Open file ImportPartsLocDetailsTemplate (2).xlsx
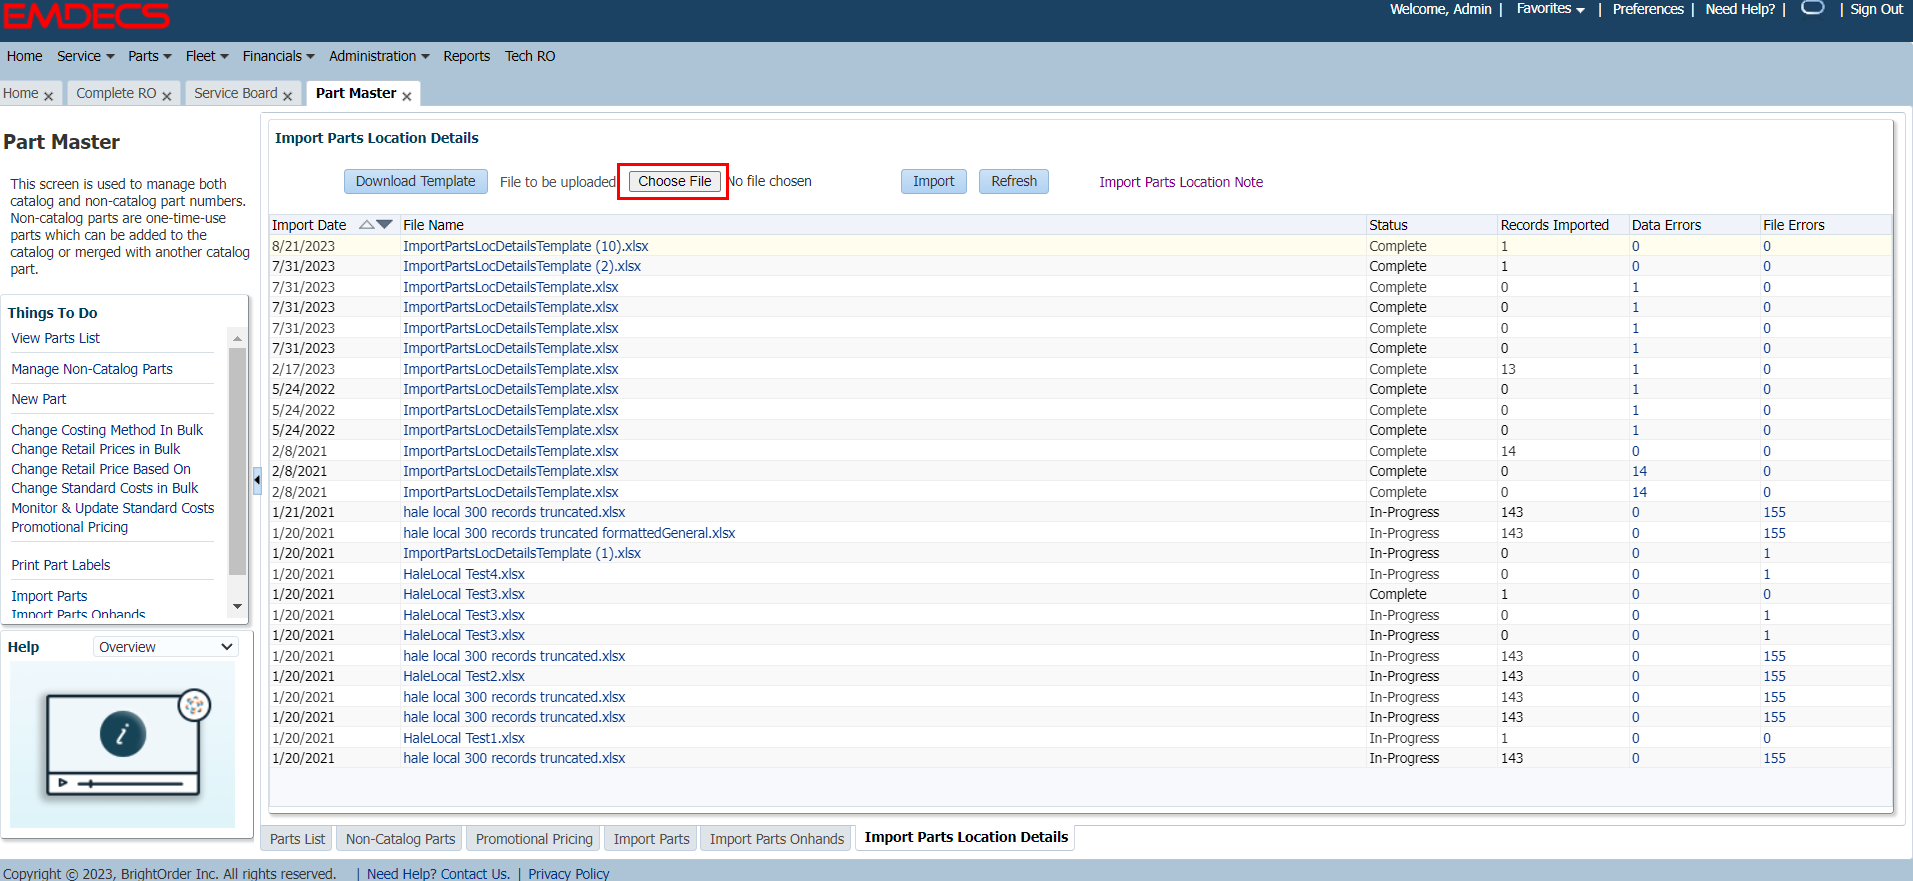Image resolution: width=1913 pixels, height=881 pixels. coord(522,266)
